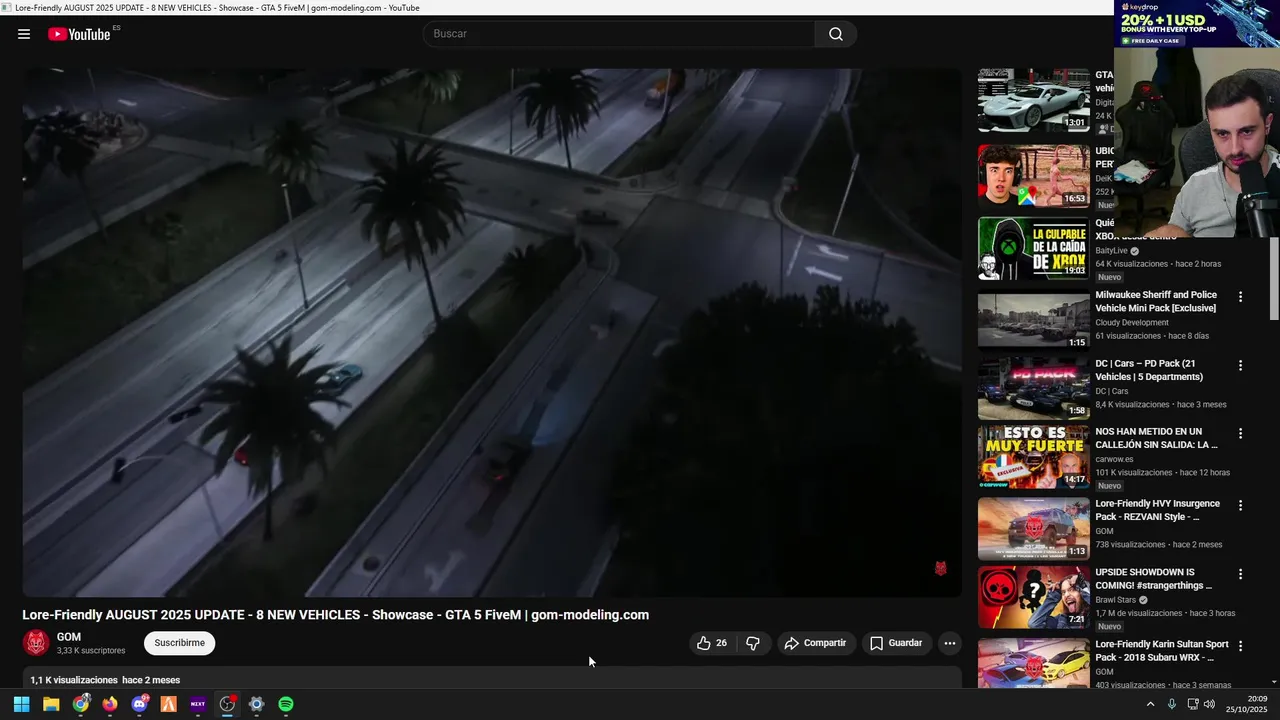Go to the YouTube home logo
Screen dimensions: 1280x720
click(x=79, y=34)
